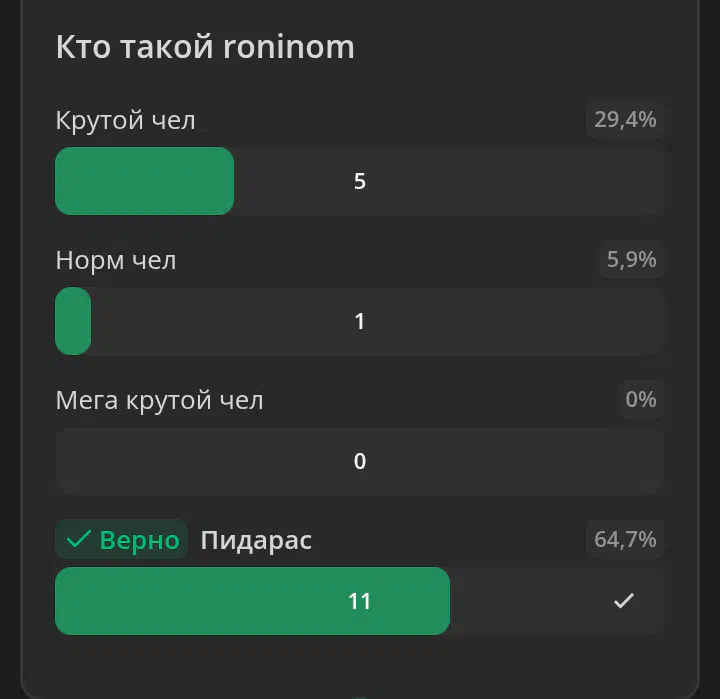
Task: Click the green checkmark icon beside Верно
Action: (x=79, y=539)
